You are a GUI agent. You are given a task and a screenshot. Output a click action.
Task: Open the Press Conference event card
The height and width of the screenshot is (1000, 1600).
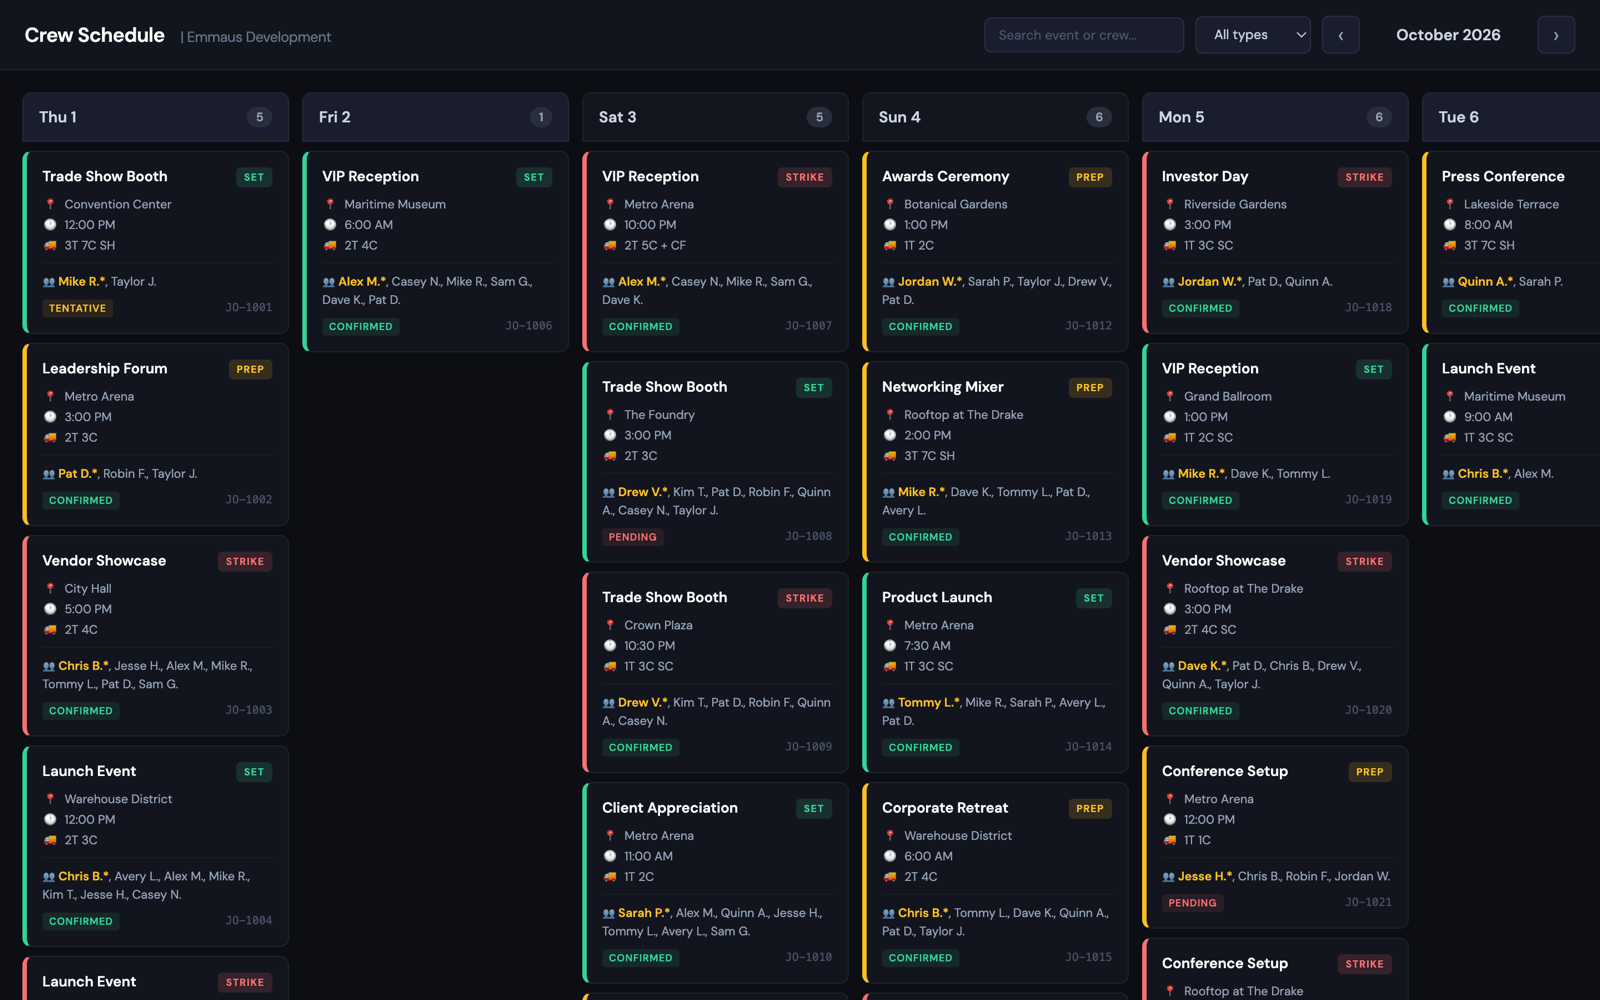(1511, 242)
